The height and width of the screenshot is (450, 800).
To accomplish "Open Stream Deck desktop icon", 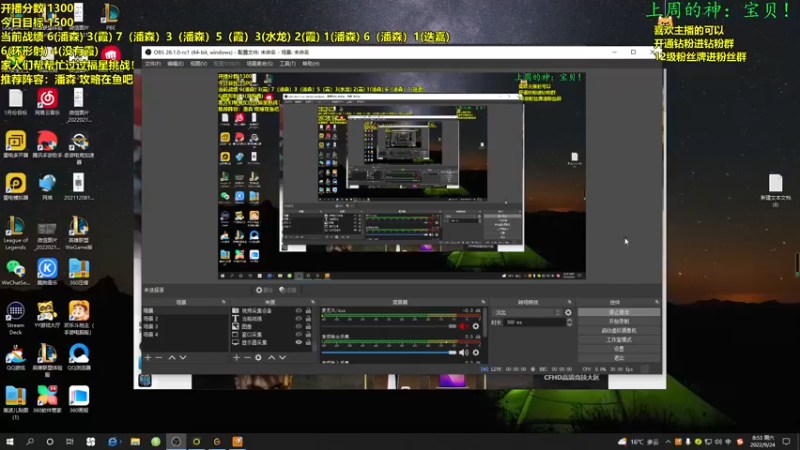I will pos(15,318).
